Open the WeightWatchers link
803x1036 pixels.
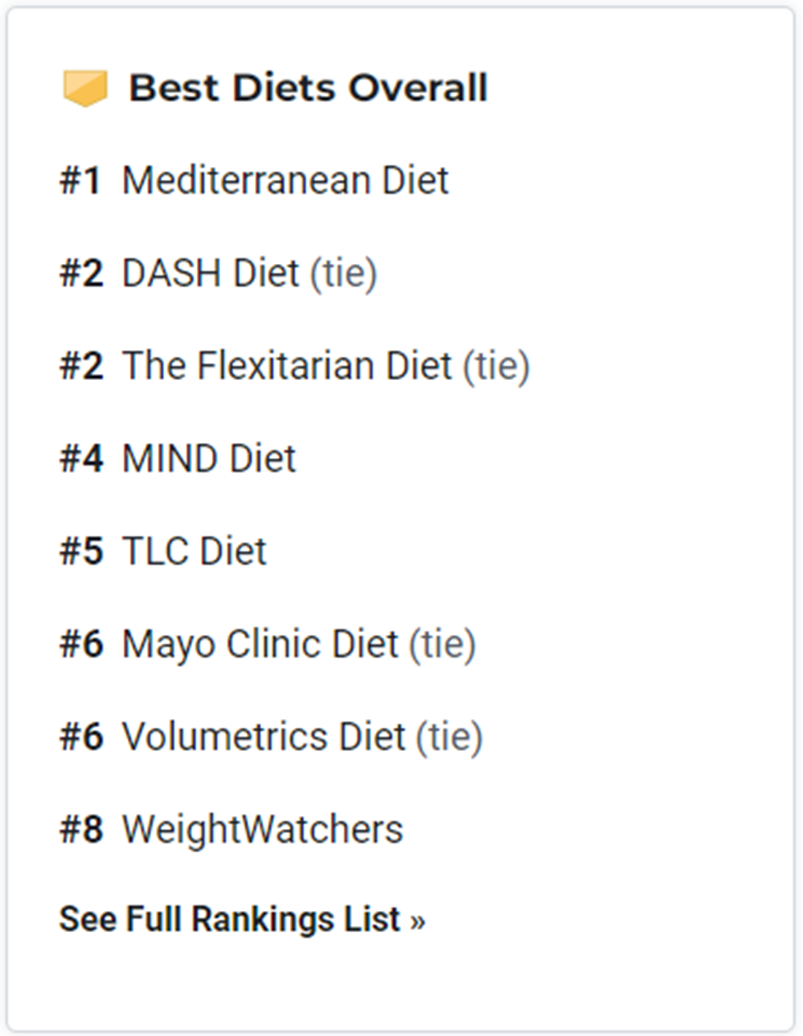[263, 830]
